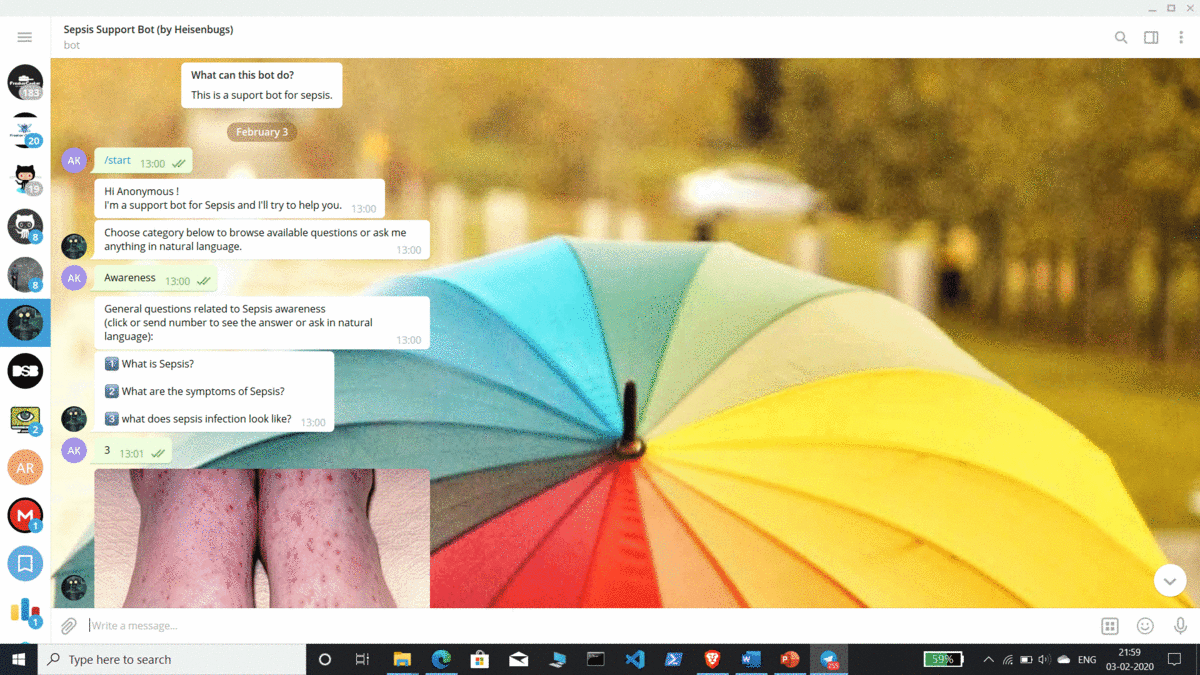1200x675 pixels.
Task: Click the Sepsis Support Bot chat title
Action: point(148,29)
